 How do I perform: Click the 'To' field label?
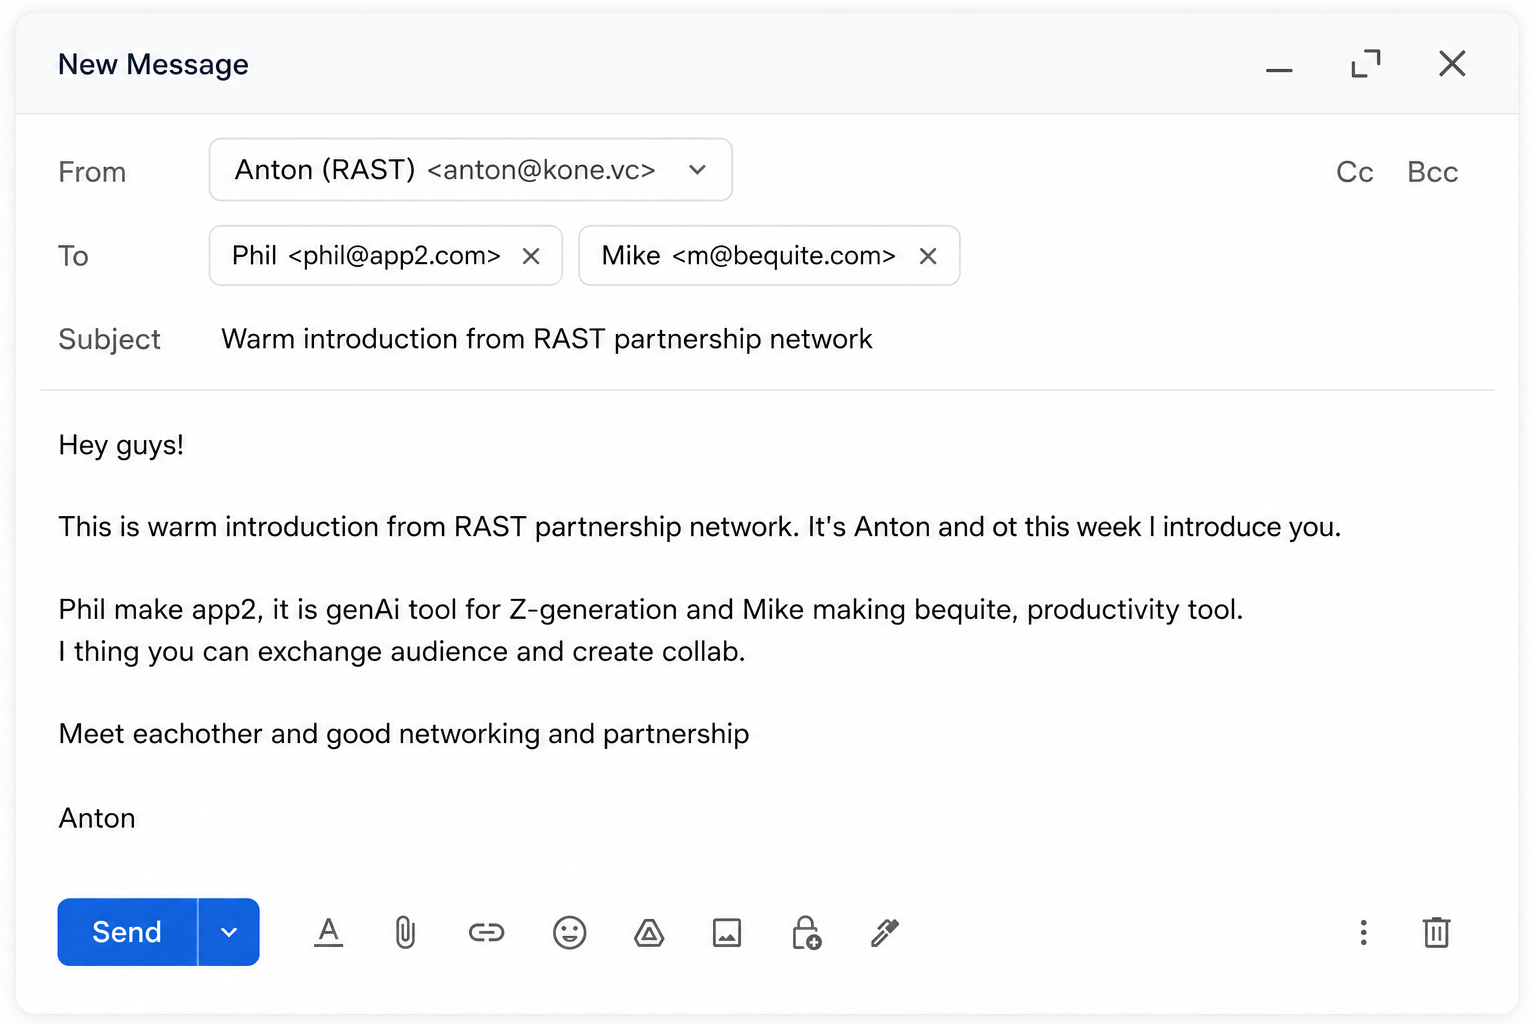73,256
